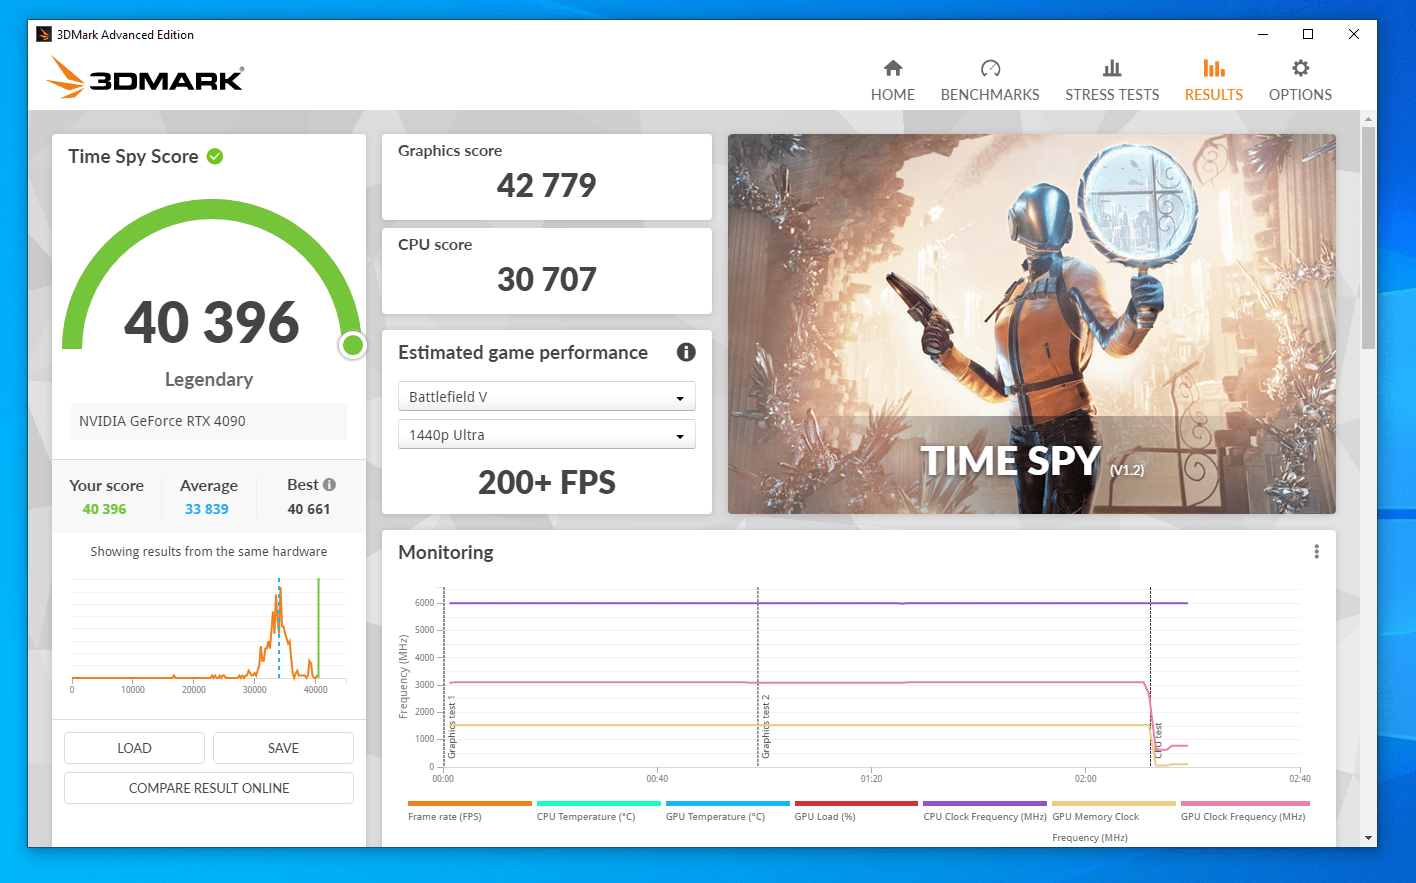Click the LOAD button
1416x883 pixels.
coord(134,748)
